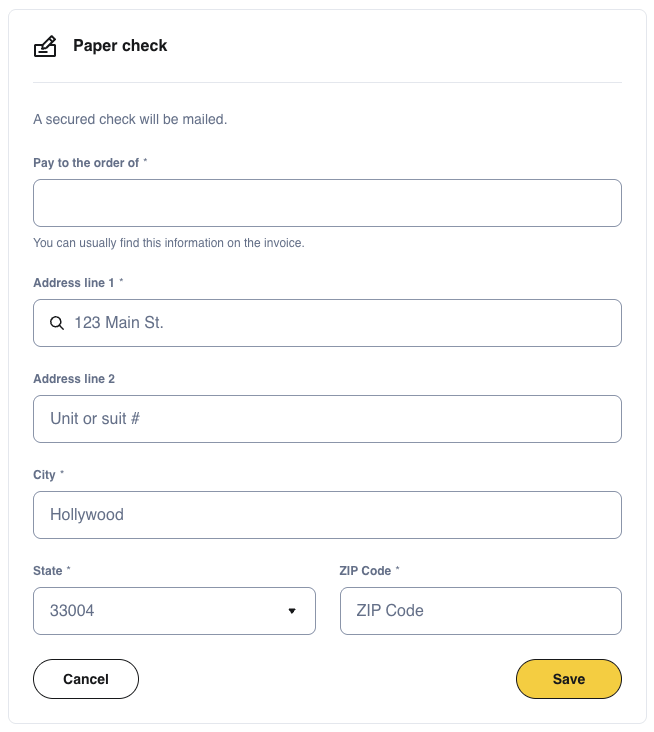Open the State select showing 33004
Viewport: 654px width, 732px height.
(174, 610)
